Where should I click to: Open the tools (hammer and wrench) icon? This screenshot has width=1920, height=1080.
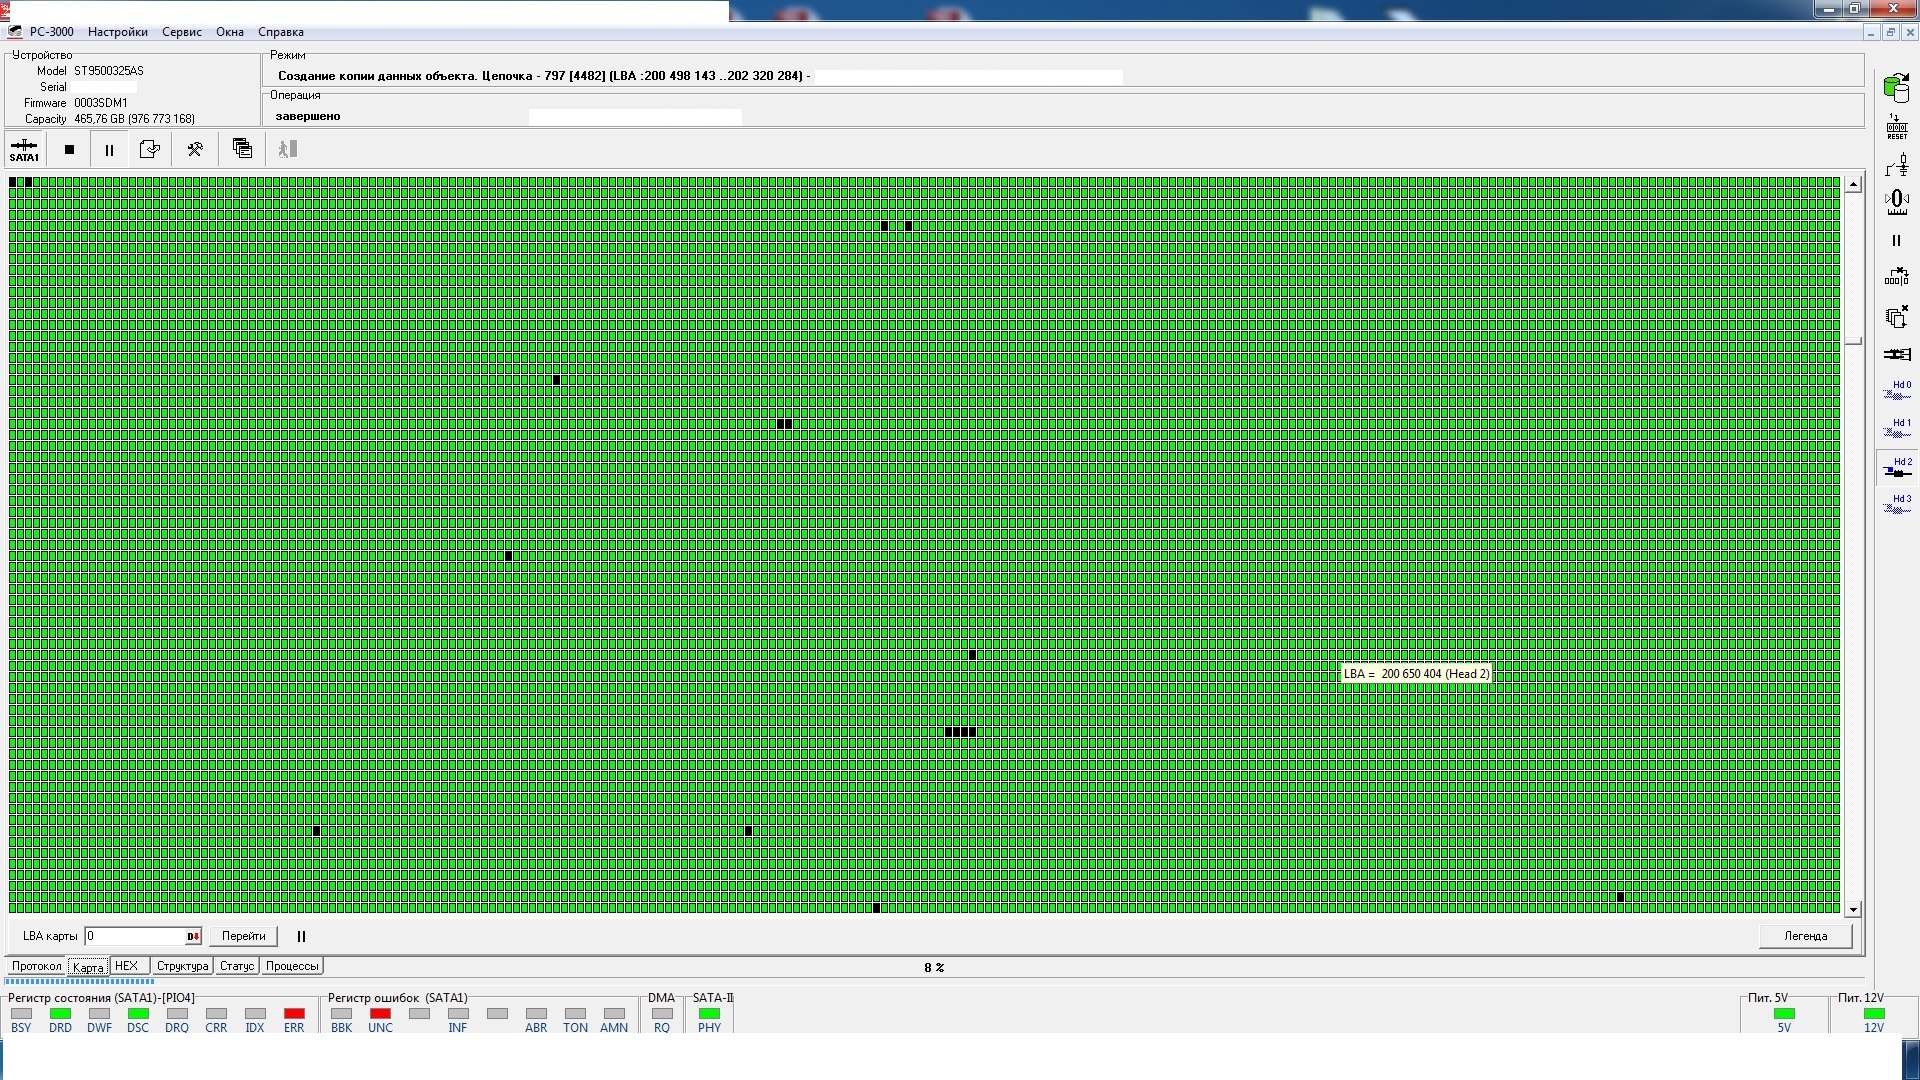click(195, 150)
